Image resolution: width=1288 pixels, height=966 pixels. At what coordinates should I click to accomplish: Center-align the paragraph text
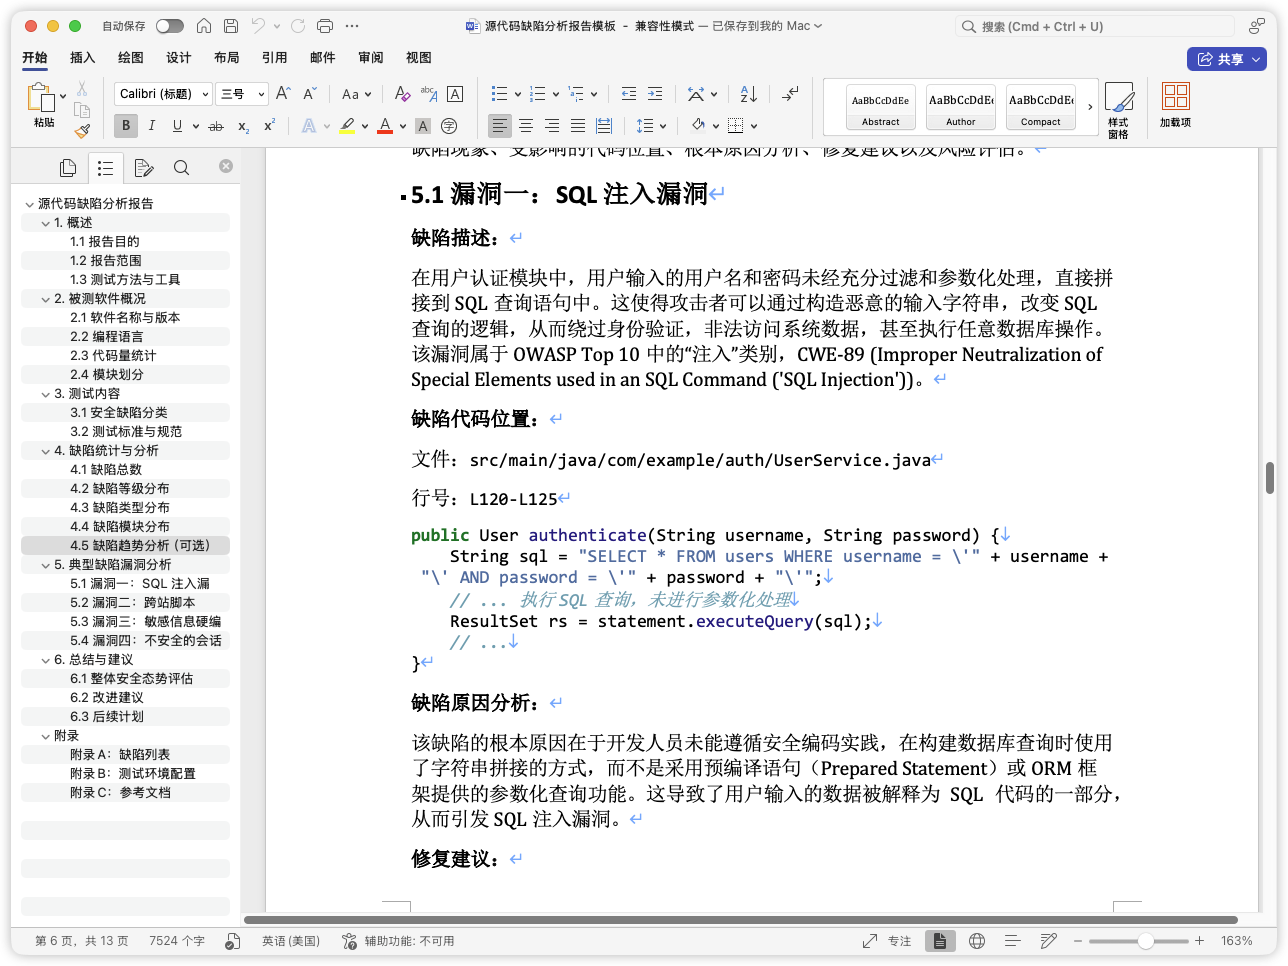[526, 126]
